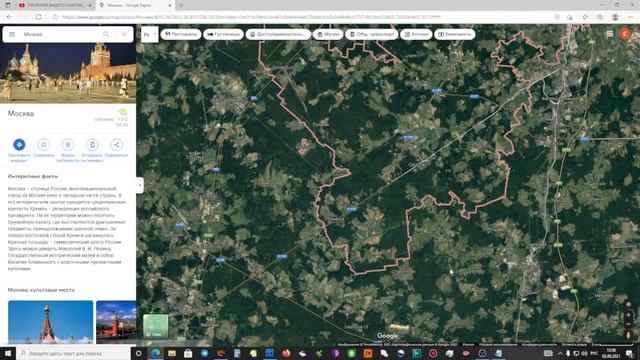Open the Google account avatar
640x360 pixels.
(625, 34)
